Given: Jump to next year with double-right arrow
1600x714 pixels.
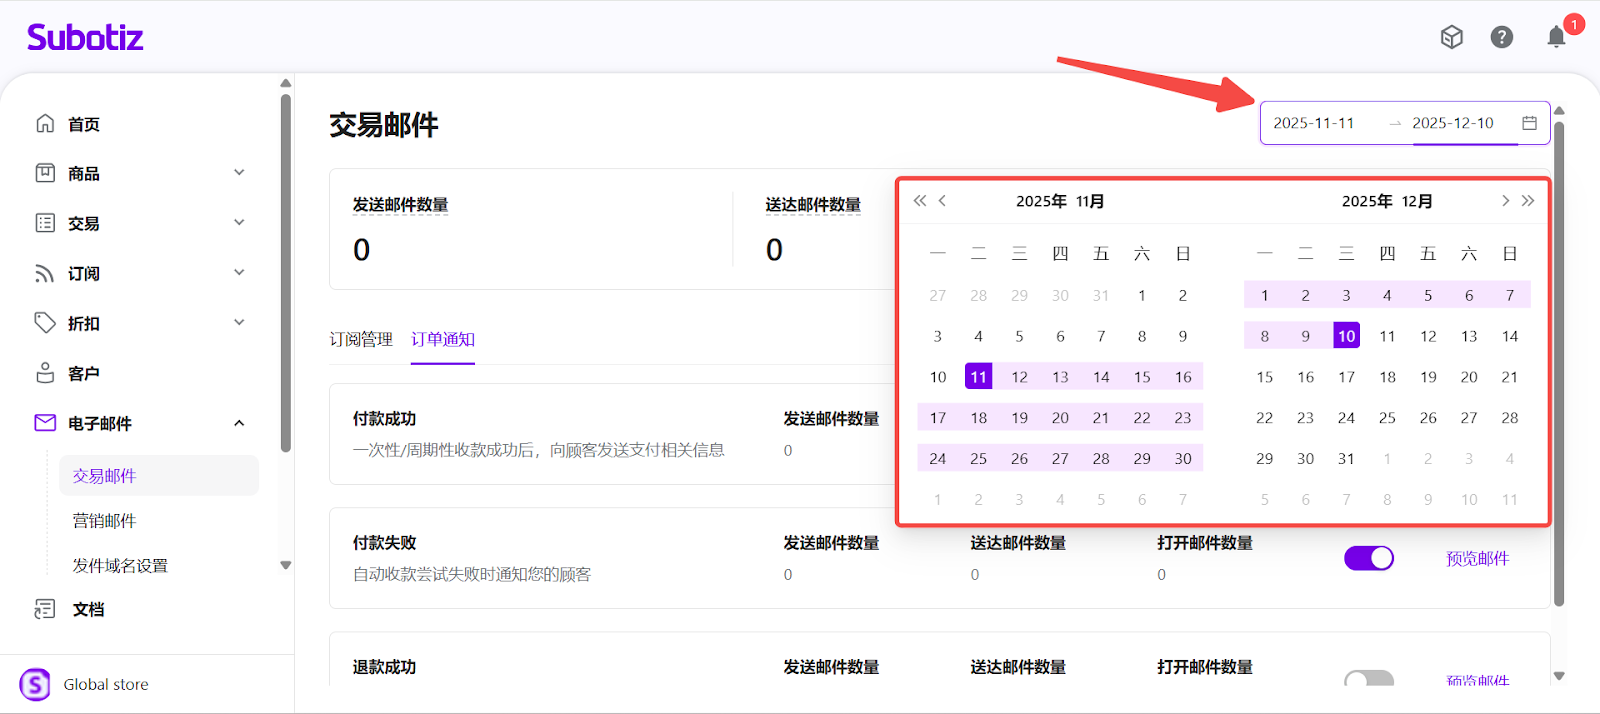Looking at the screenshot, I should [1528, 201].
